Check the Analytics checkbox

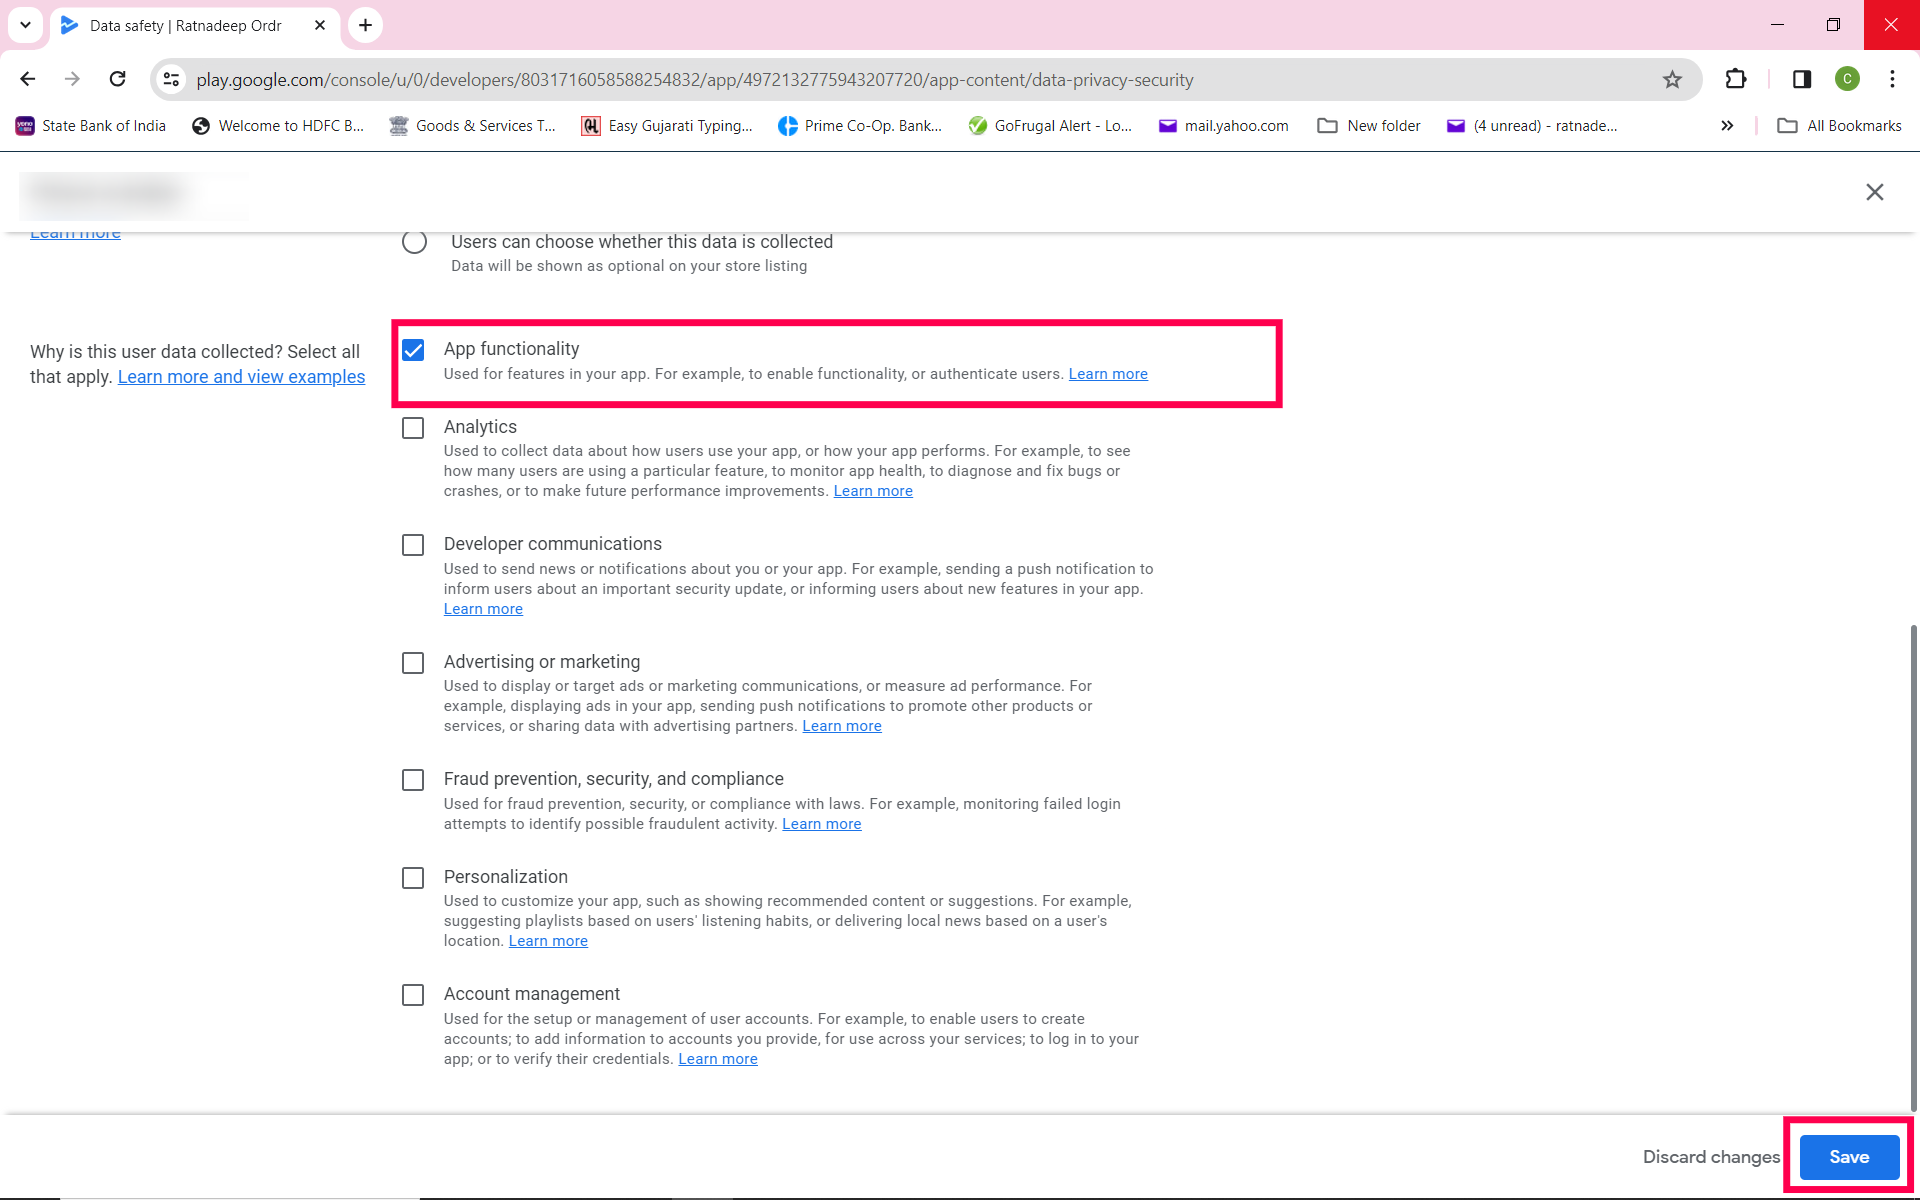413,428
